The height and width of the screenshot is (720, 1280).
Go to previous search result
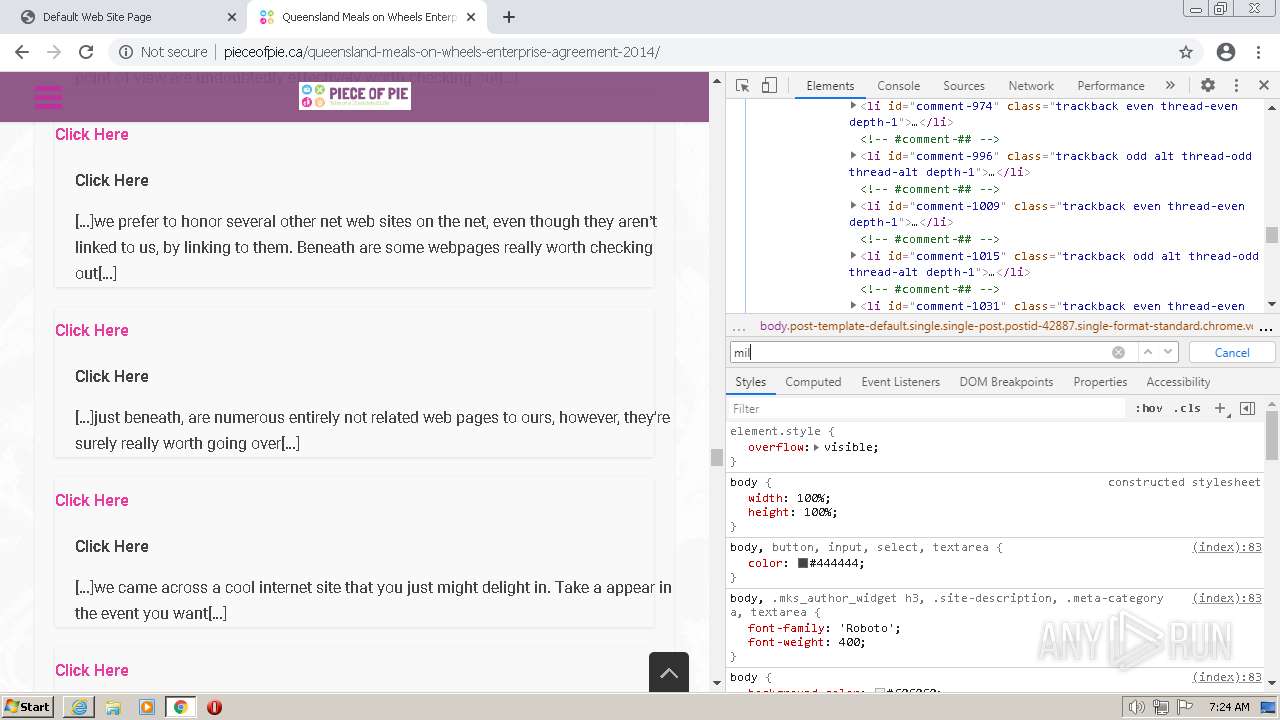coord(1148,352)
